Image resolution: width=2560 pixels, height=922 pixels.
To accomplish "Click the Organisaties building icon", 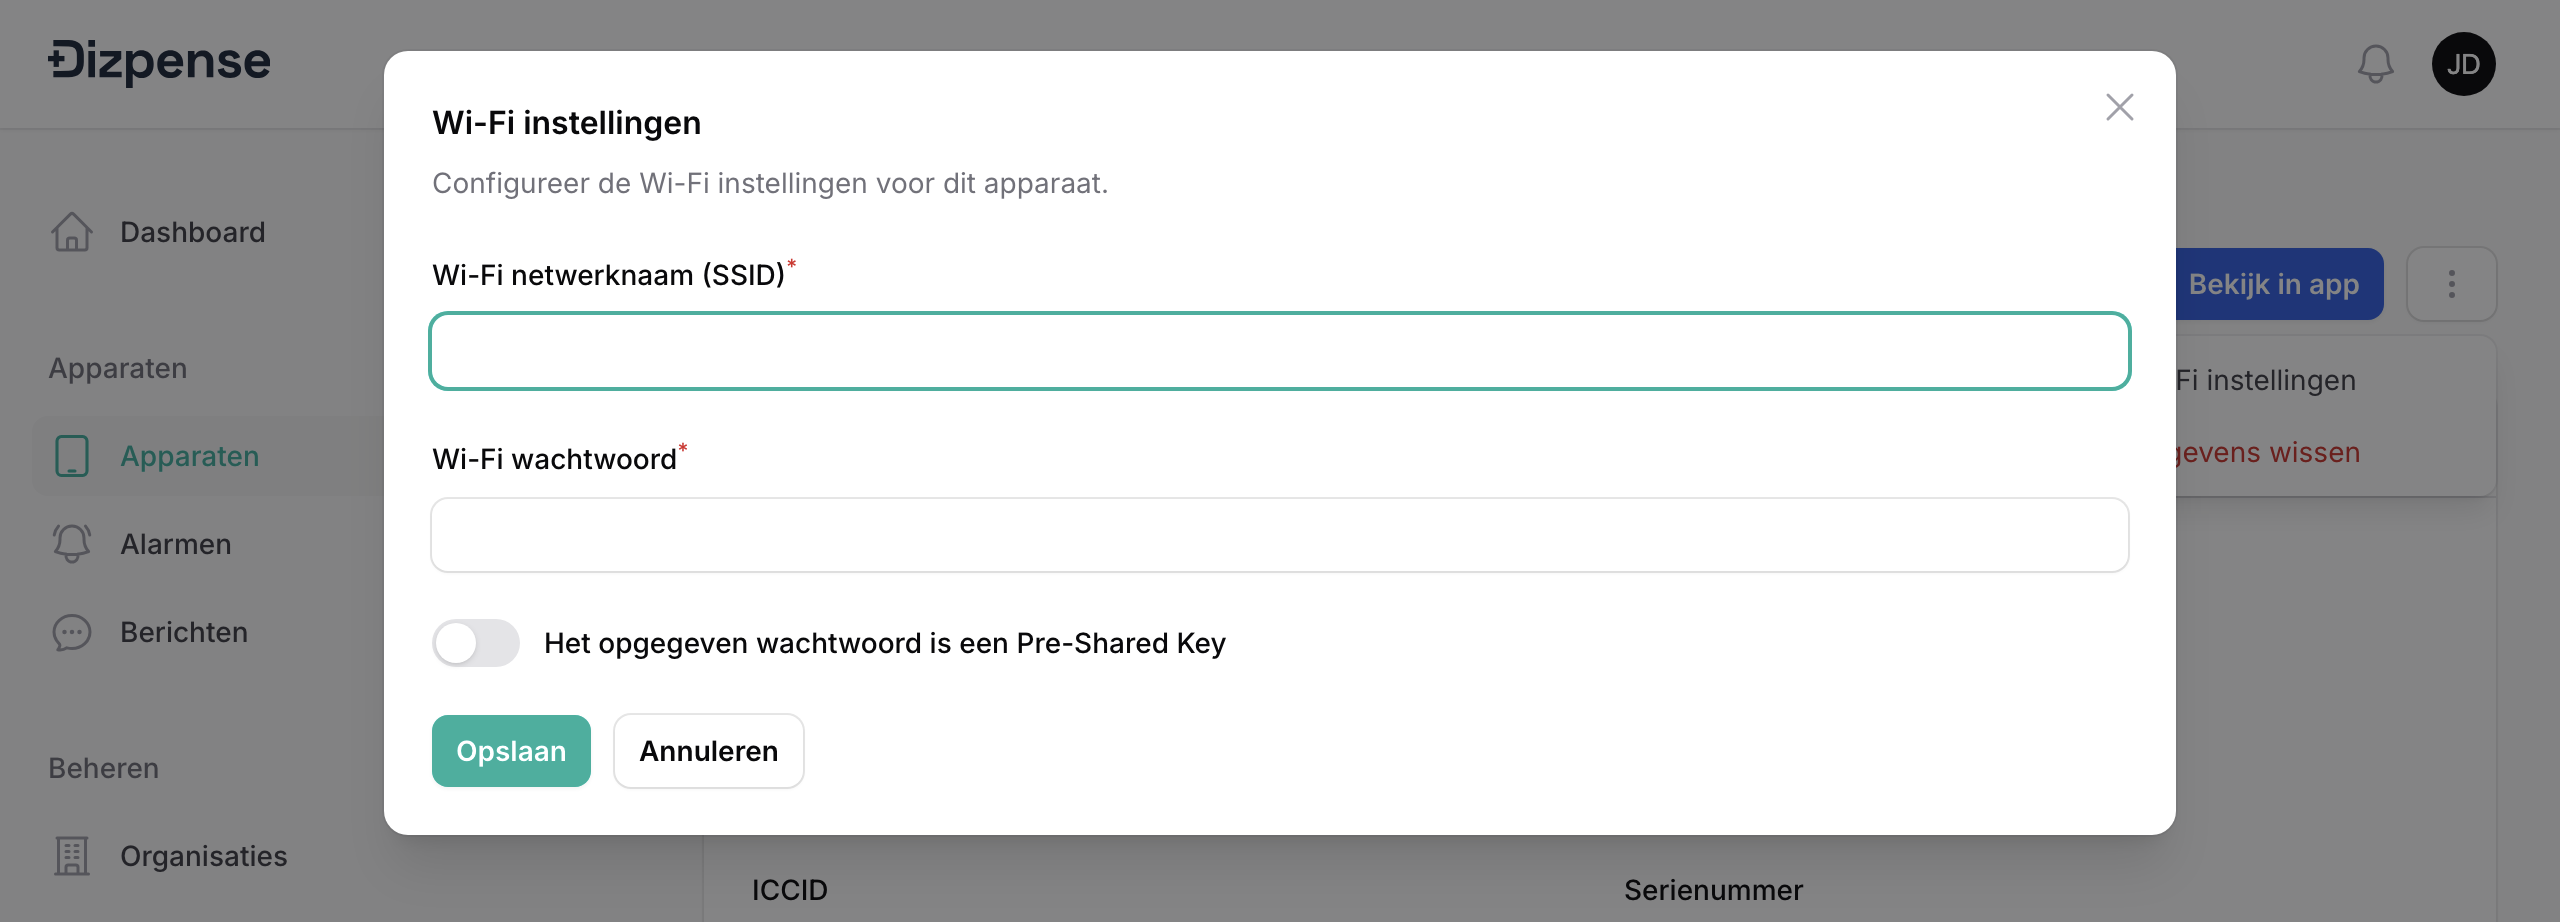I will coord(72,856).
